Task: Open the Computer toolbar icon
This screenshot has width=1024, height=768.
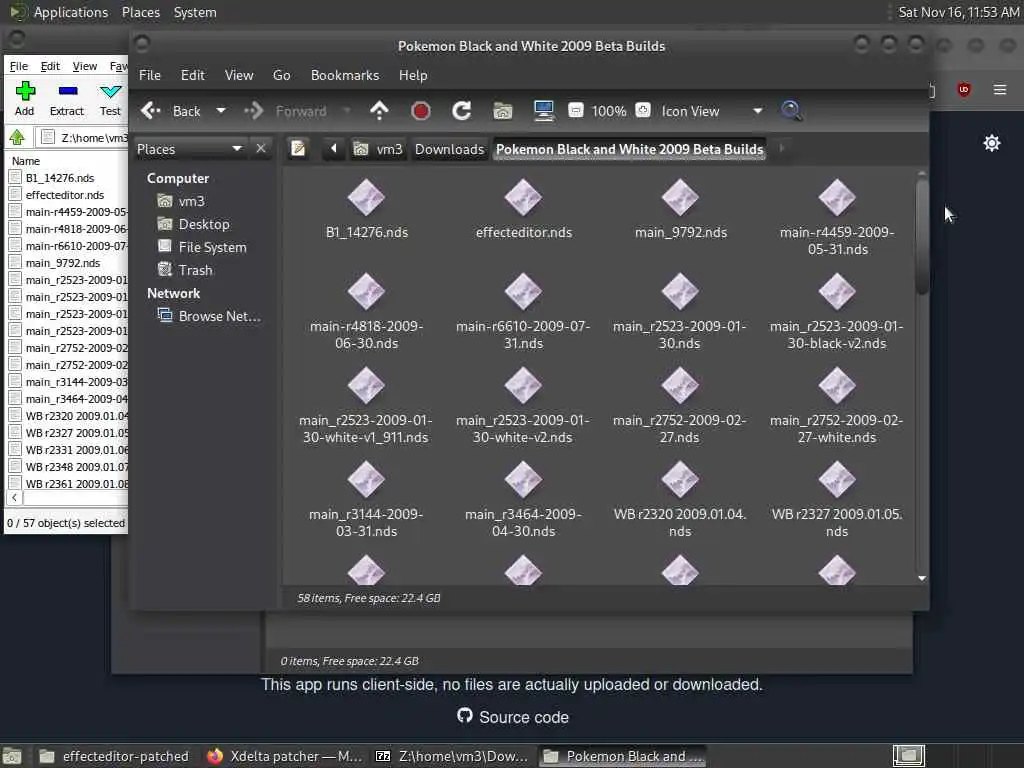Action: [x=543, y=110]
